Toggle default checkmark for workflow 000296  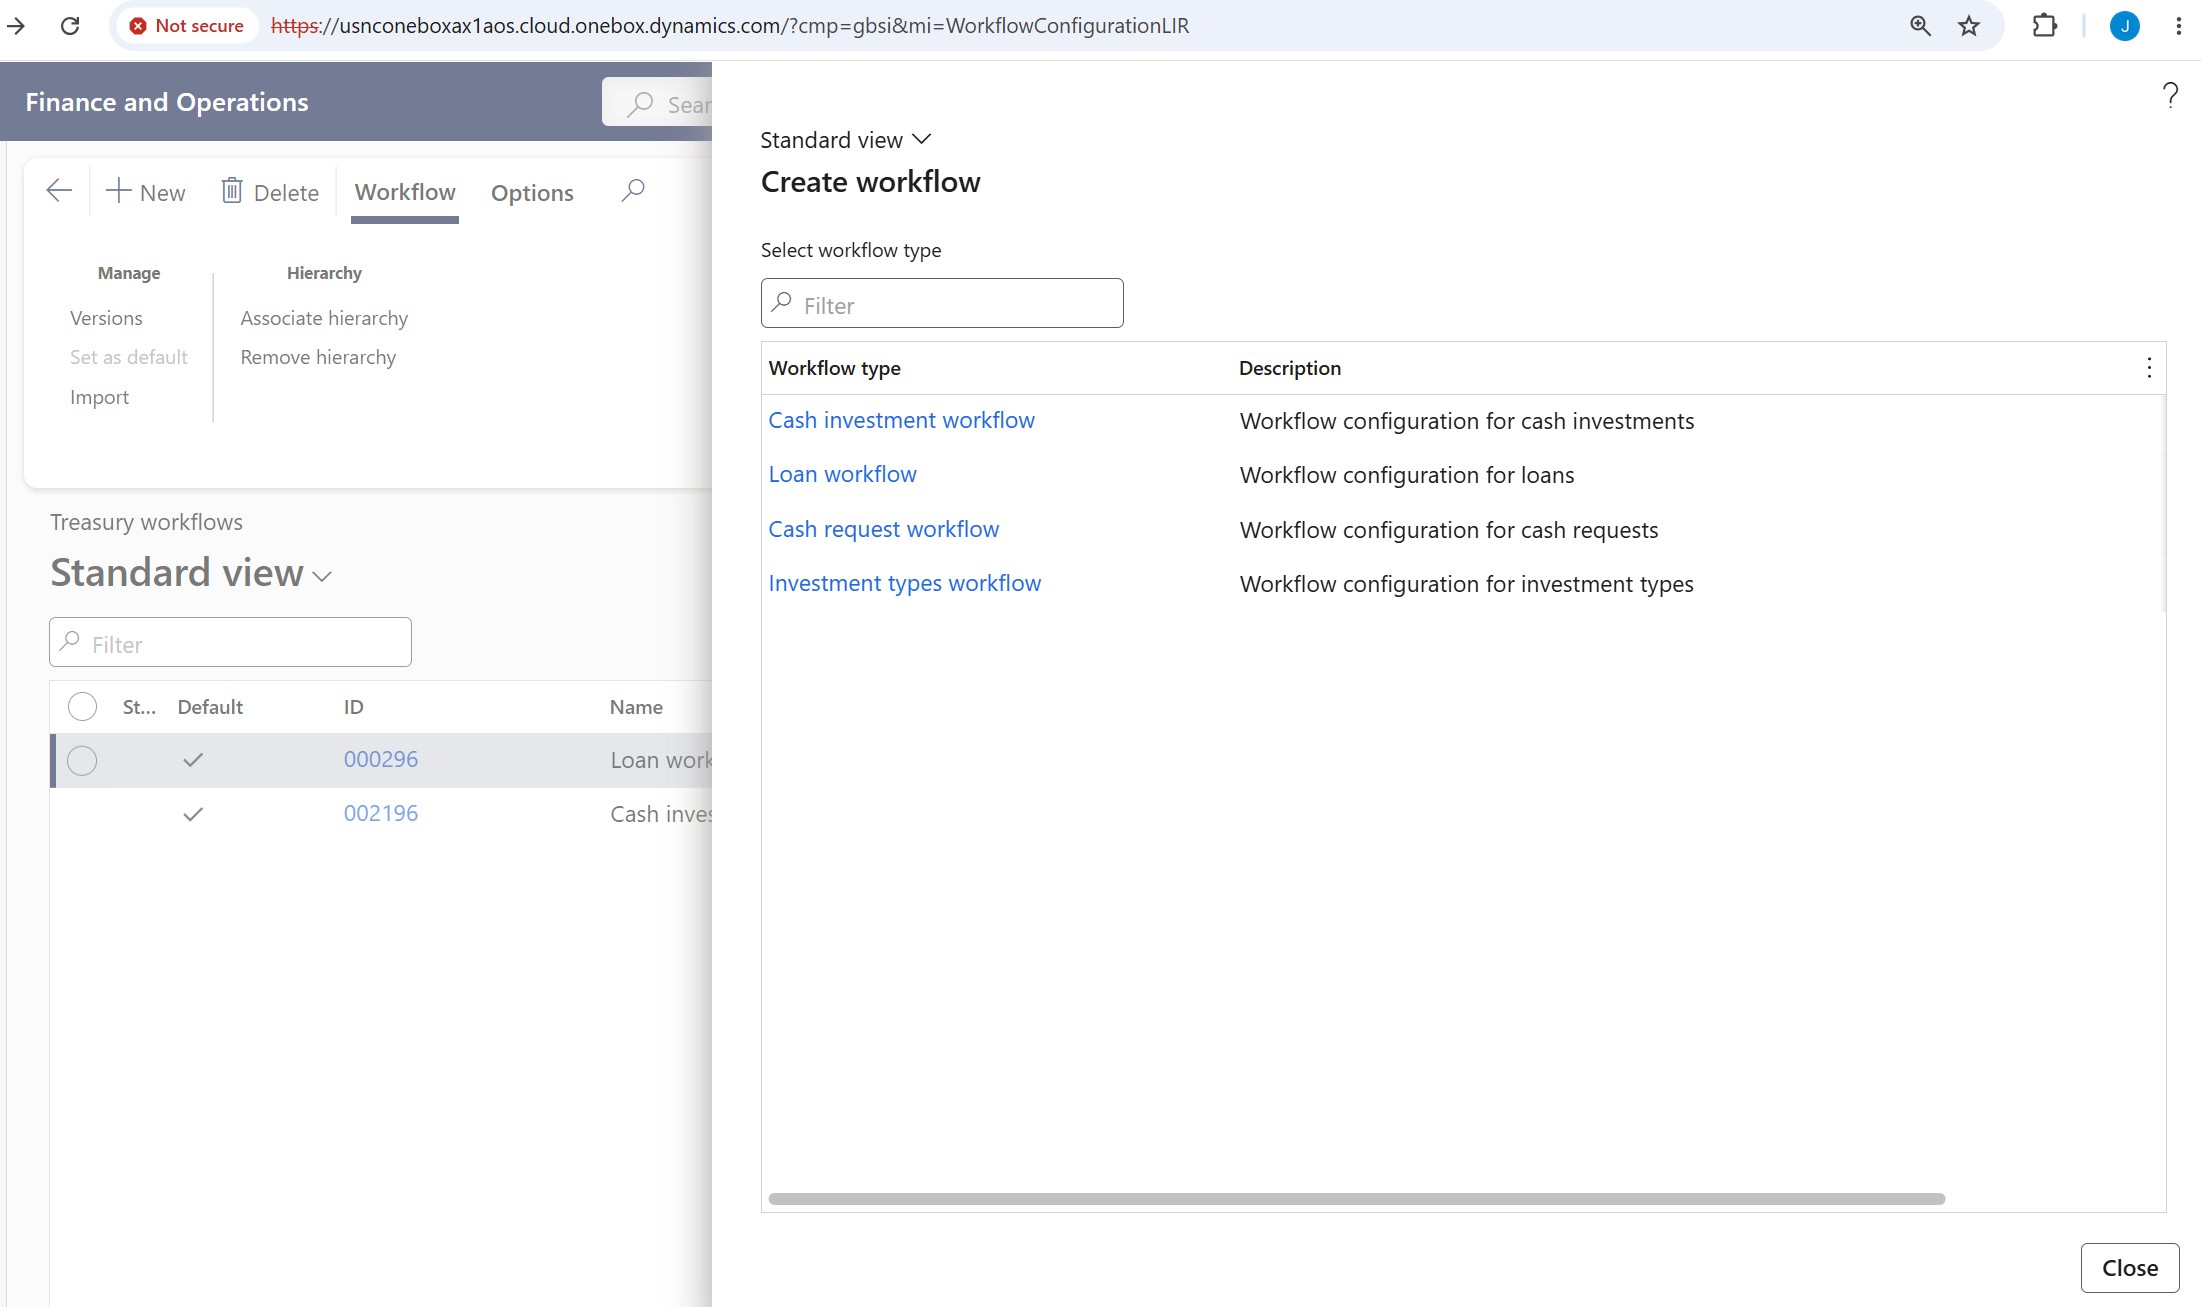[193, 761]
